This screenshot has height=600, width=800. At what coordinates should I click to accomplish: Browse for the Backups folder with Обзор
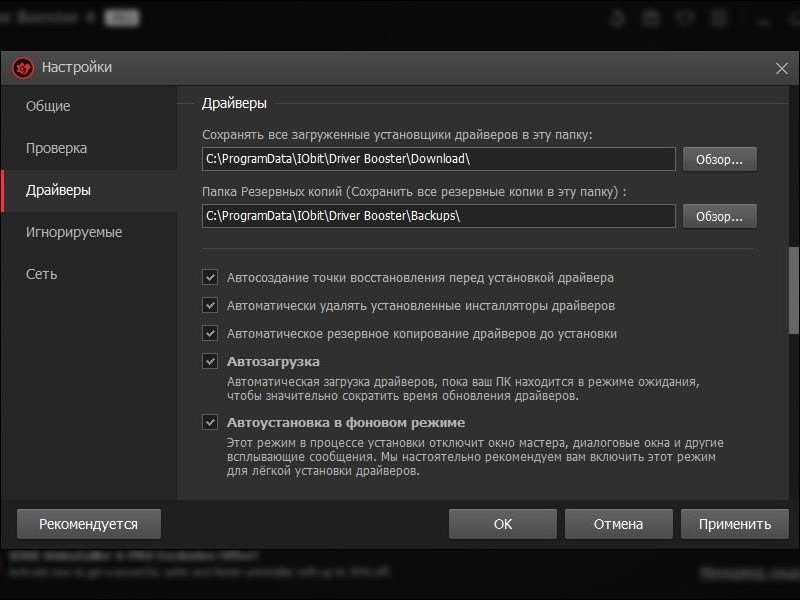coord(719,216)
